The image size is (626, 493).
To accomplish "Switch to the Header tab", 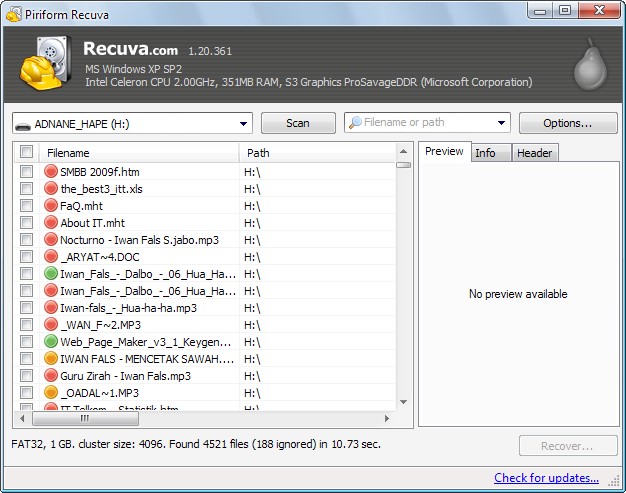I will pyautogui.click(x=535, y=153).
